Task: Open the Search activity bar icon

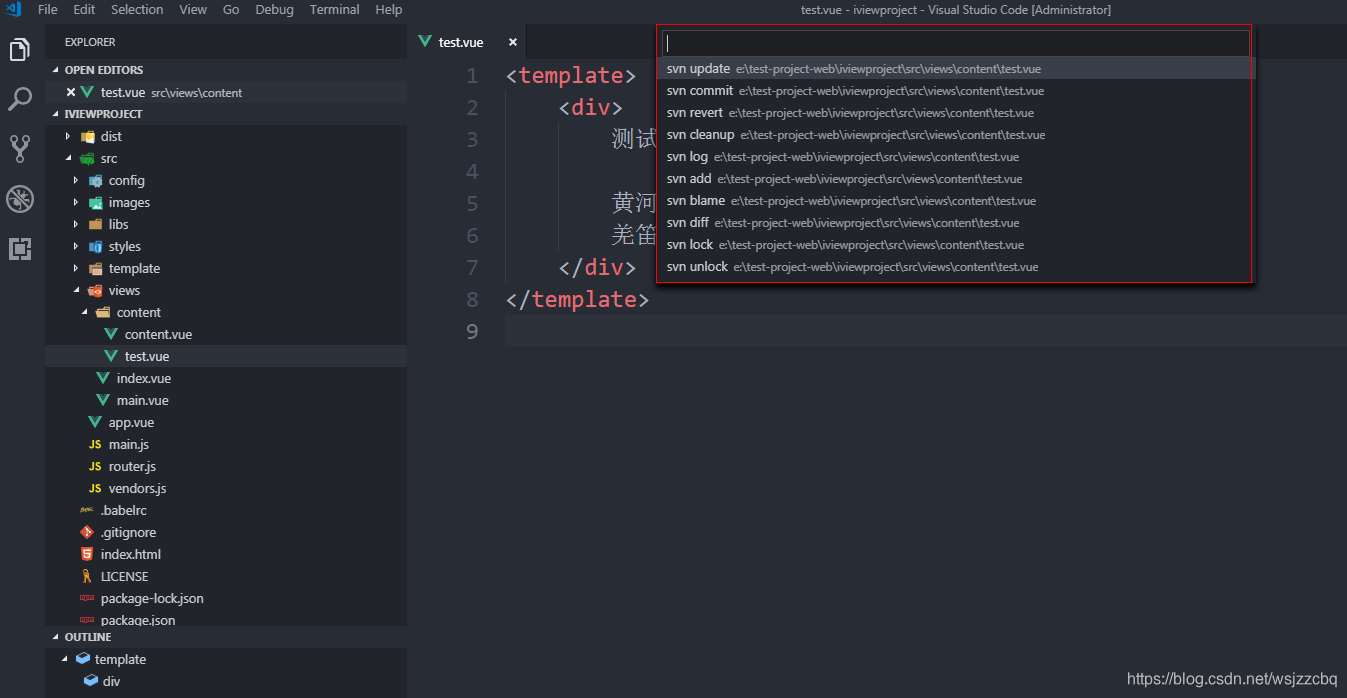Action: click(x=20, y=99)
